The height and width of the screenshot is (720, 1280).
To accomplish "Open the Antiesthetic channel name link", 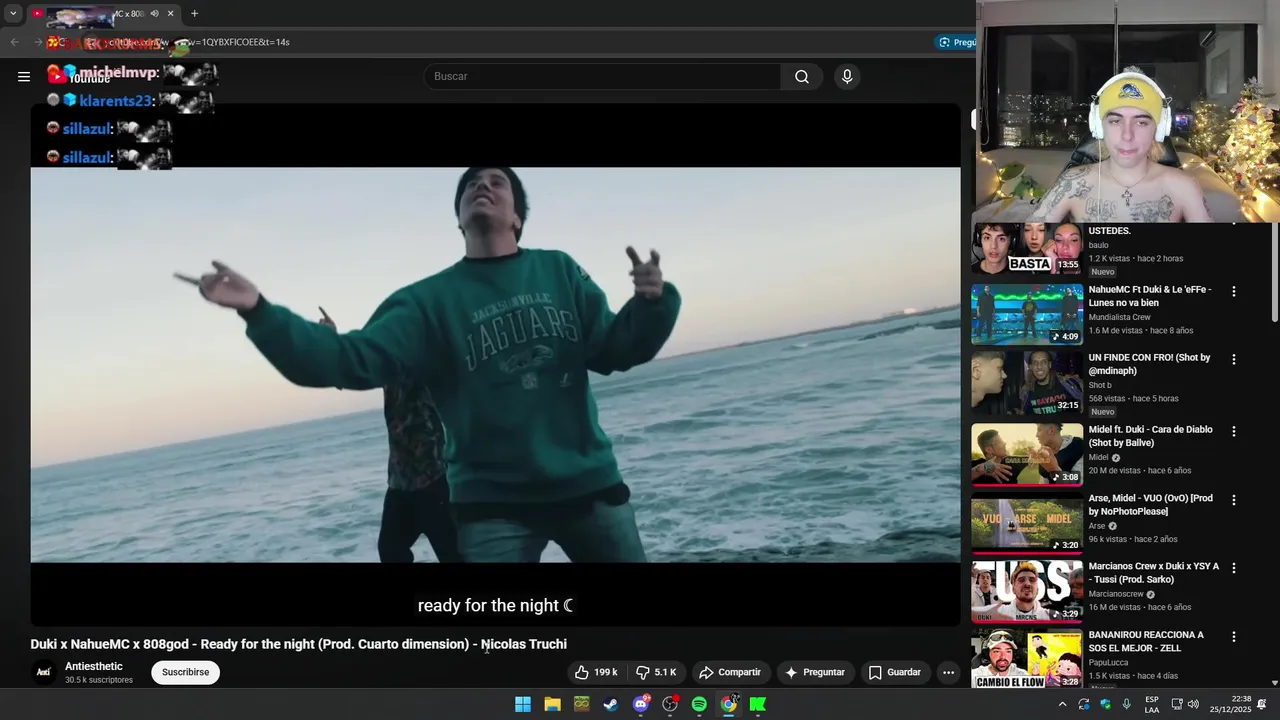I will pyautogui.click(x=94, y=666).
